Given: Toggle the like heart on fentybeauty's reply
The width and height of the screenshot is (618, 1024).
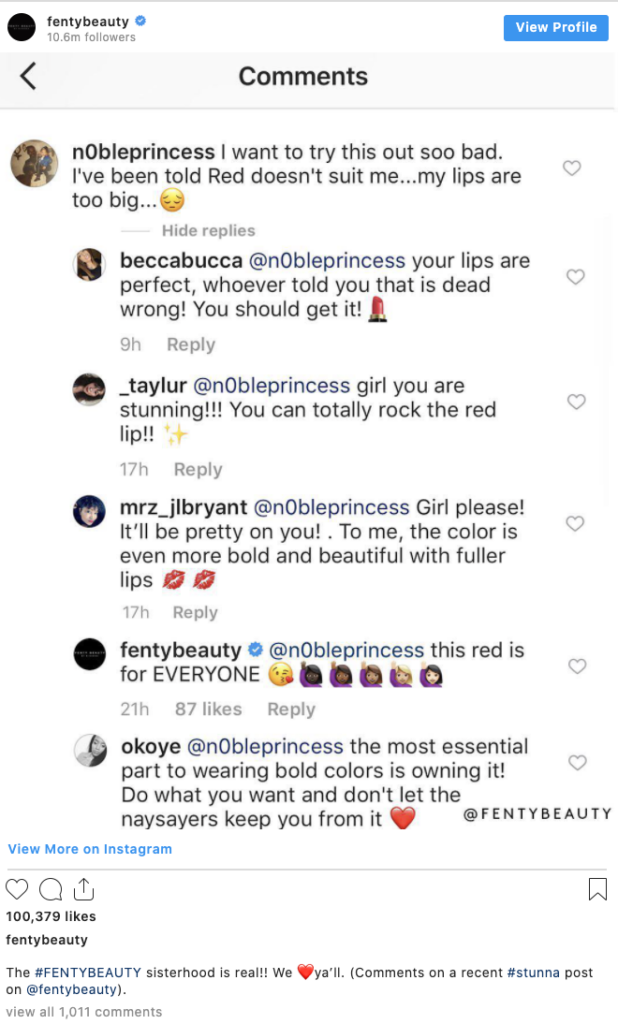Looking at the screenshot, I should pos(577,666).
